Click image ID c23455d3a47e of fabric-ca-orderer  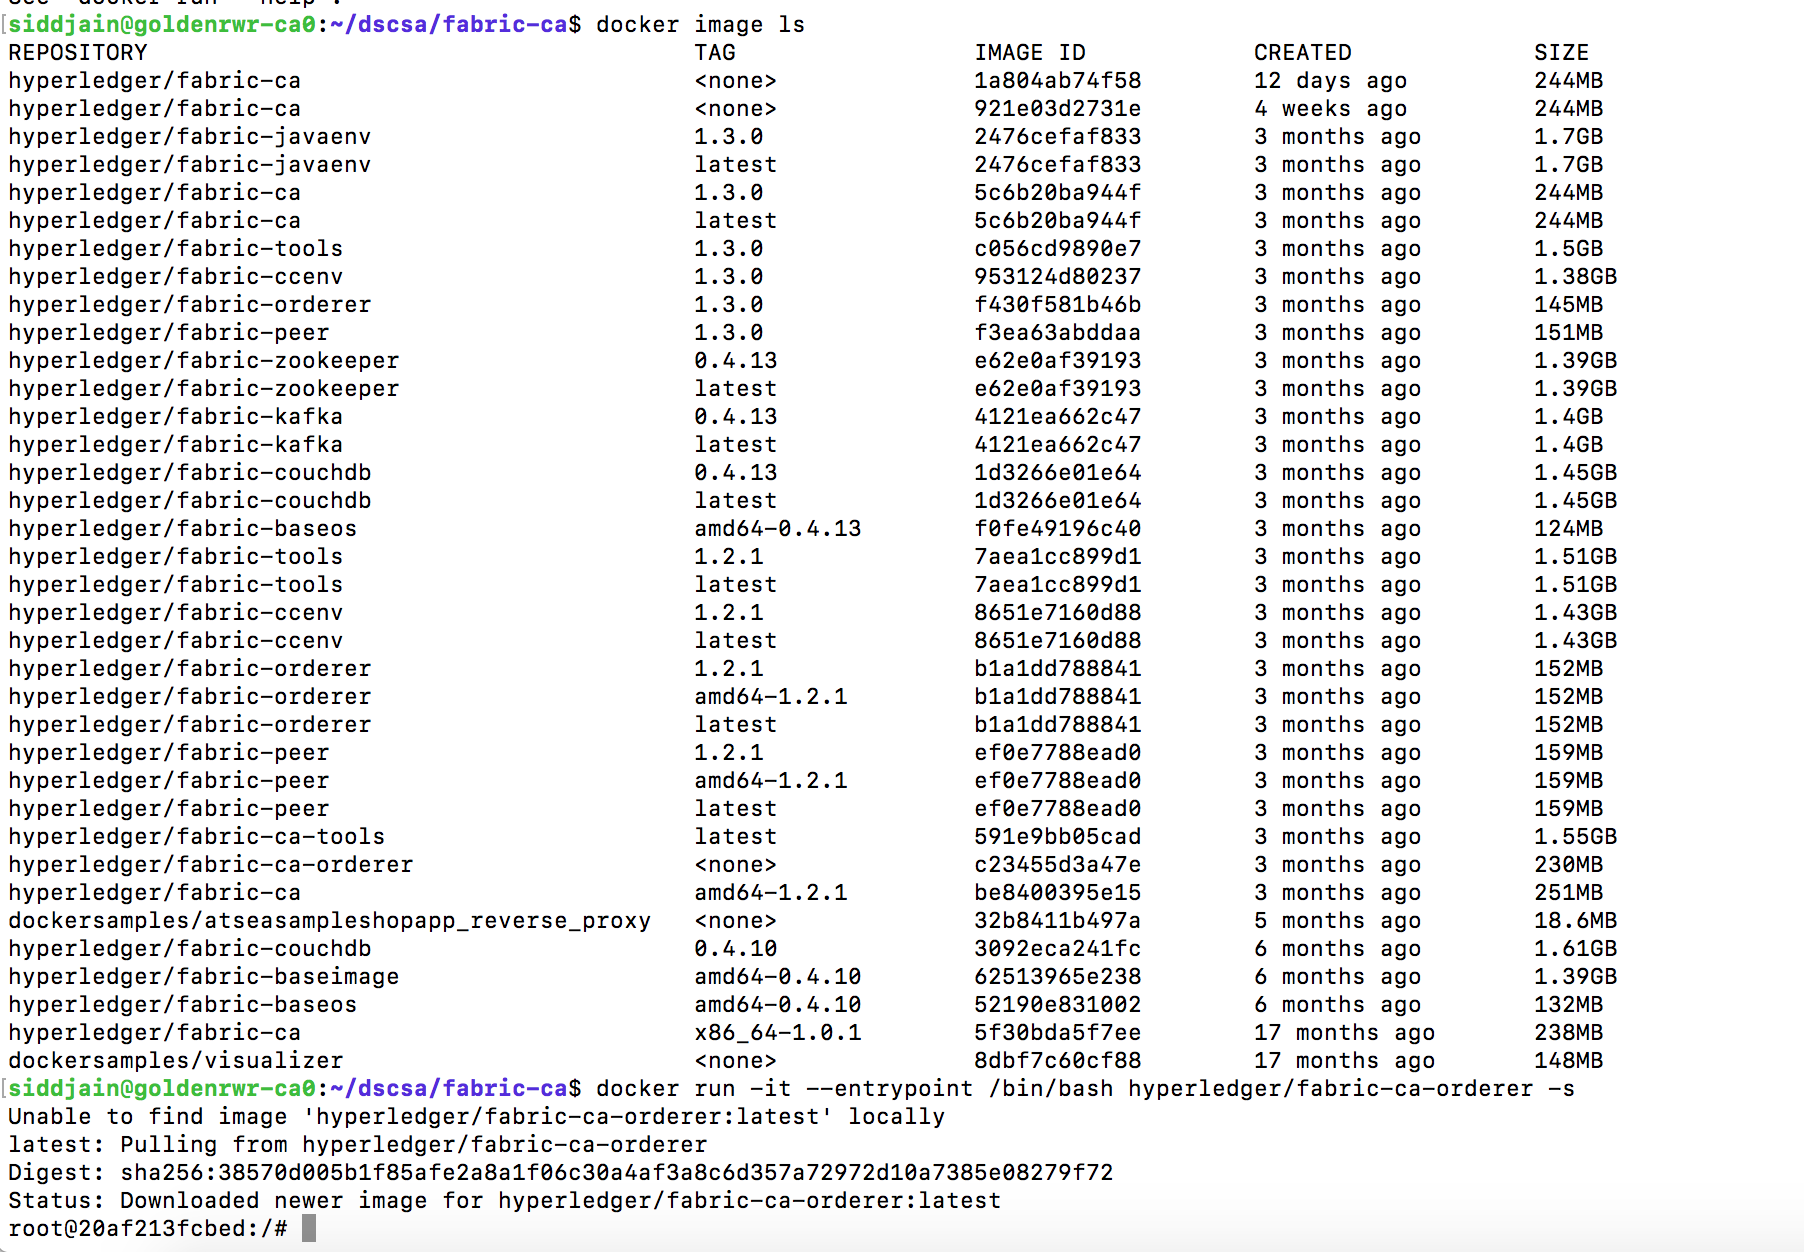[x=1057, y=864]
